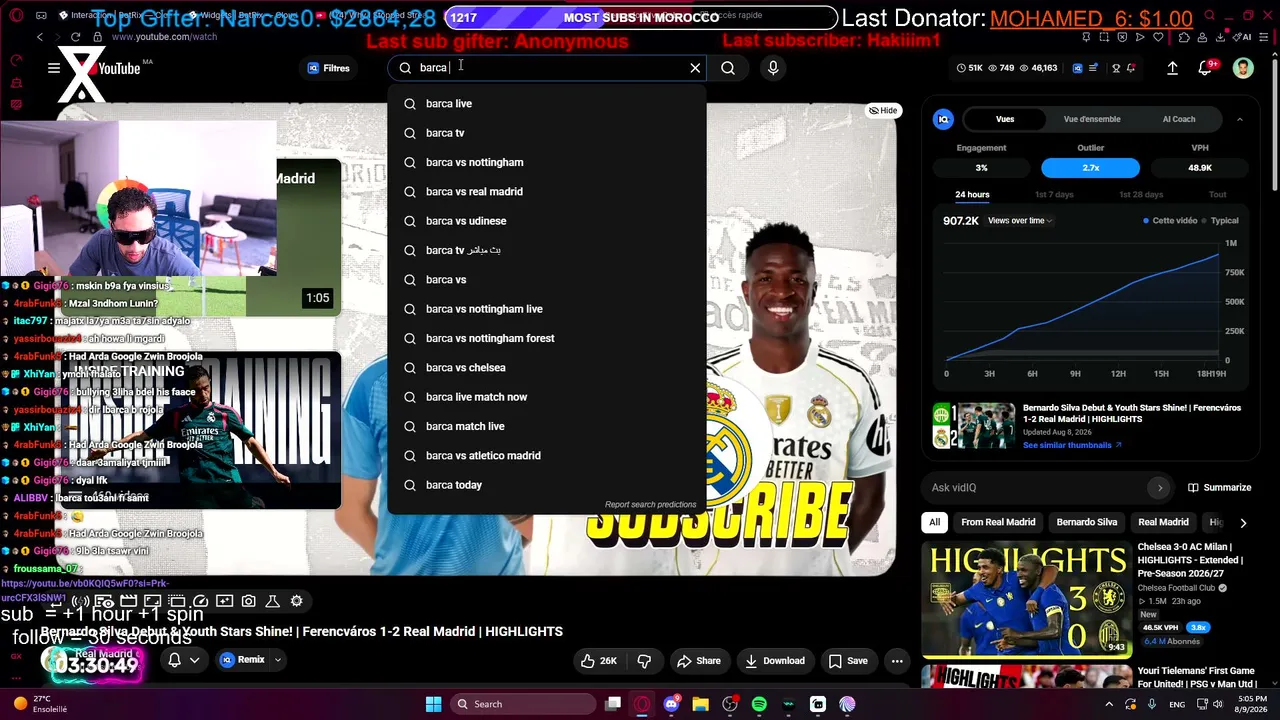Open the notifications bell with 9+ badge
Image resolution: width=1280 pixels, height=720 pixels.
tap(1206, 68)
